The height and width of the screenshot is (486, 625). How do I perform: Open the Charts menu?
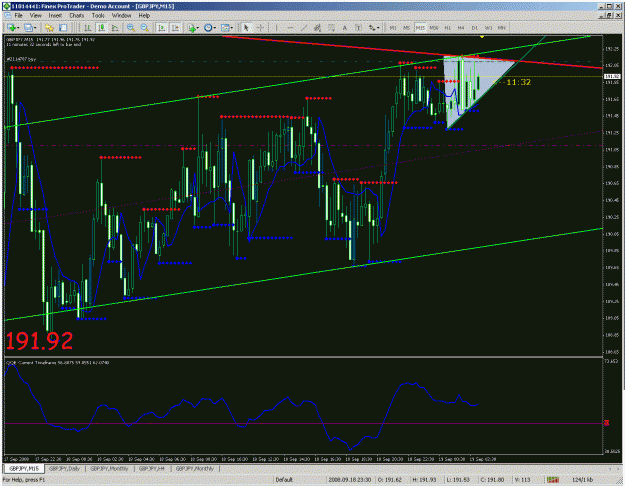[x=77, y=16]
